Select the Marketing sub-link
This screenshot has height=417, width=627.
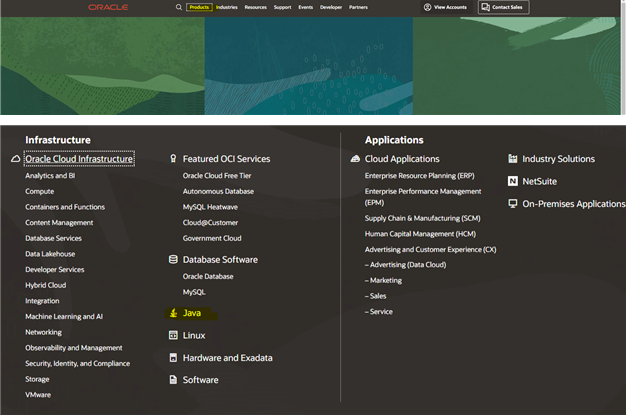[x=383, y=280]
